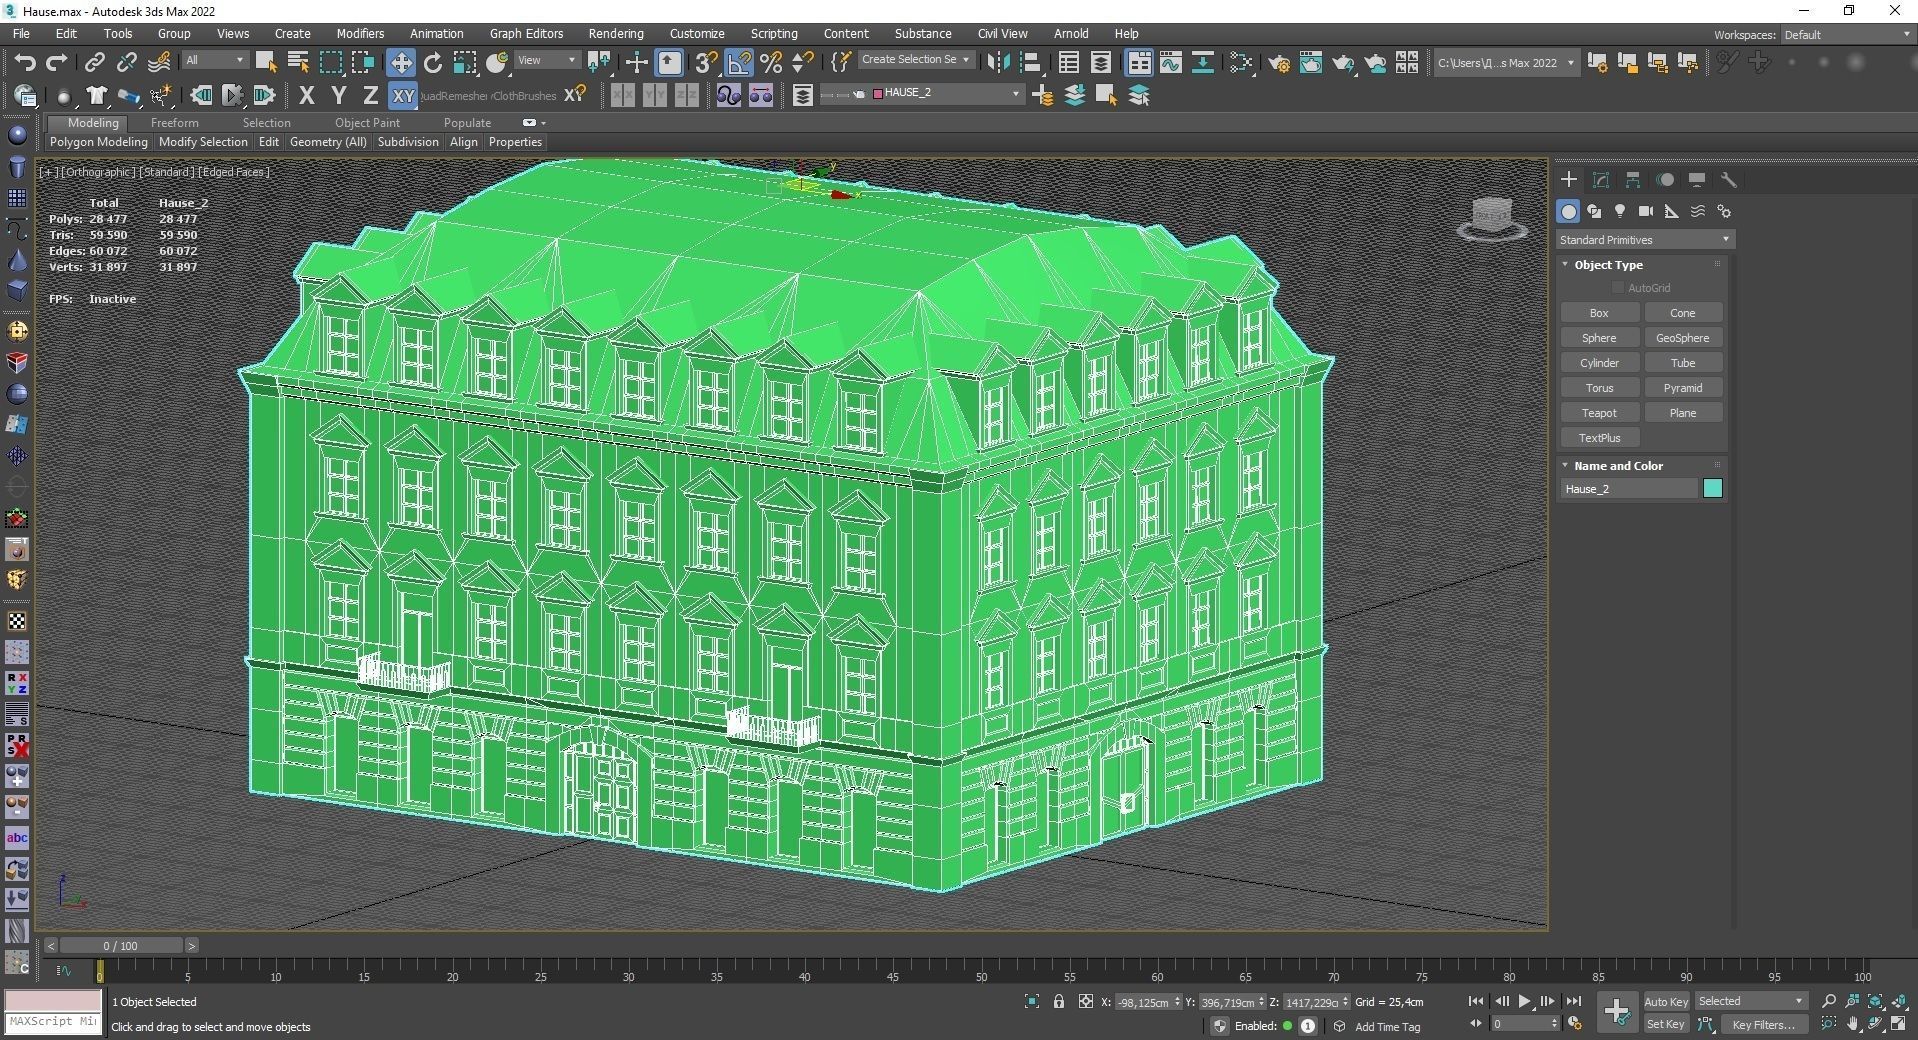The width and height of the screenshot is (1918, 1040).
Task: Constrain transform to XY plane
Action: (x=403, y=96)
